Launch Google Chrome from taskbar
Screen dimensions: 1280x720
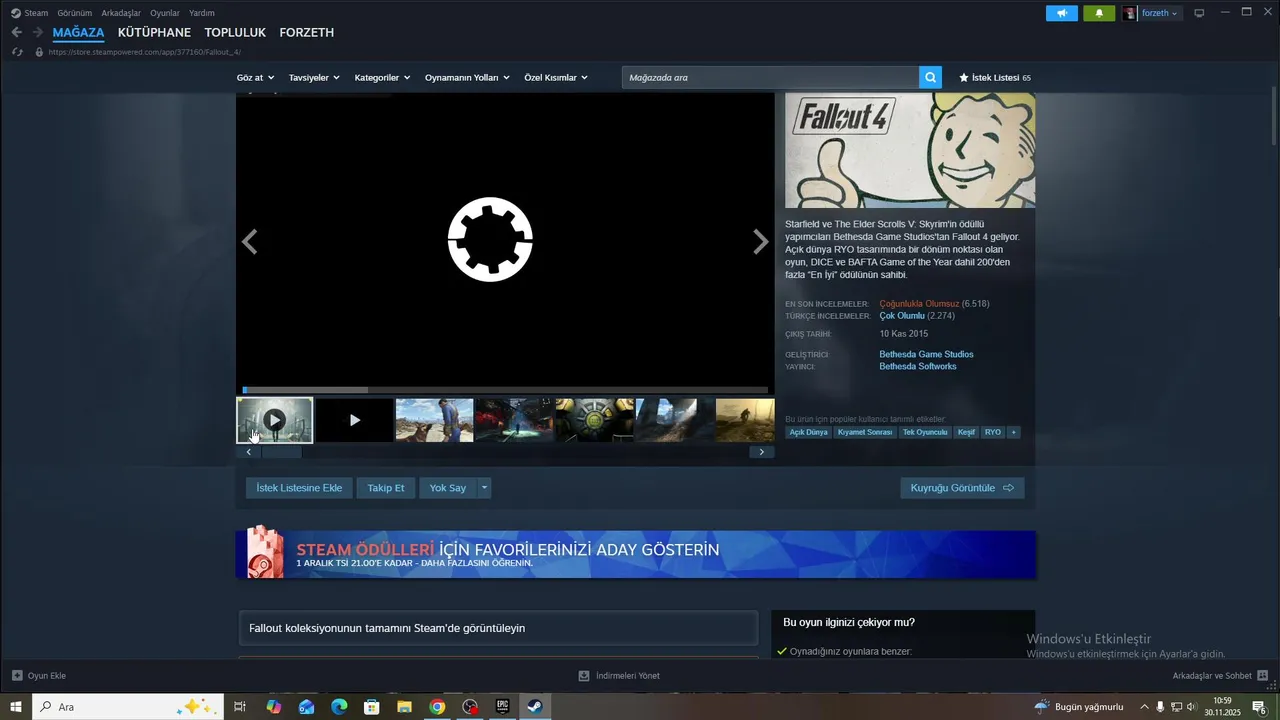click(437, 707)
